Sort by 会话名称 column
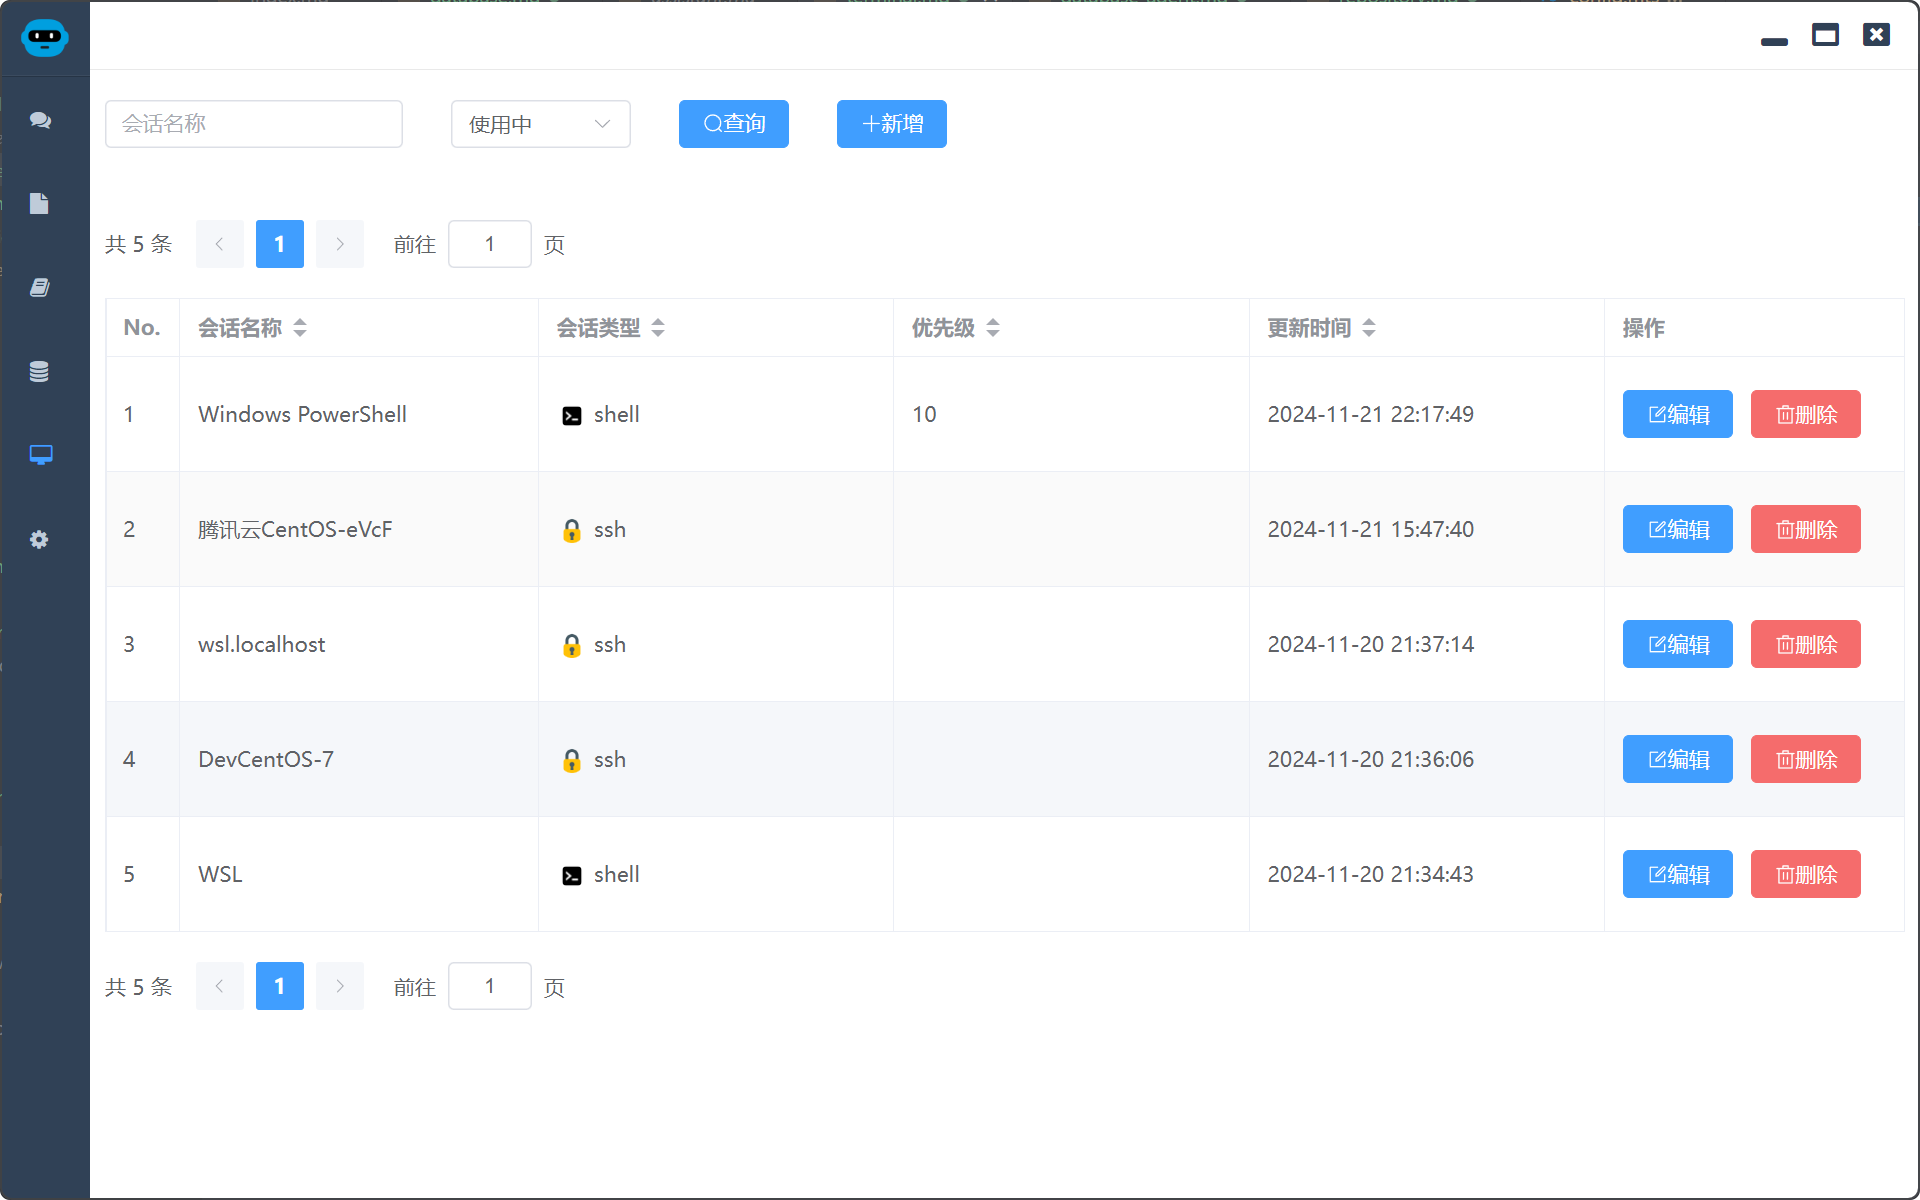 [x=300, y=328]
